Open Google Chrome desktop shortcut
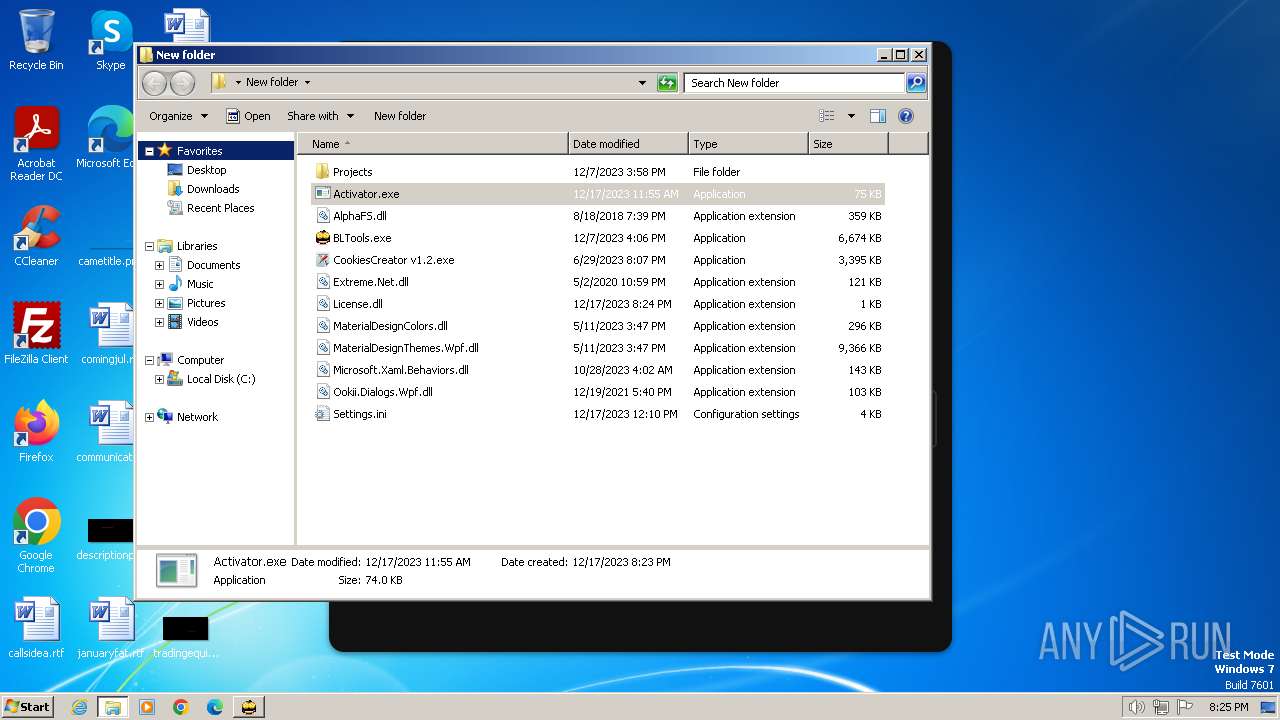The height and width of the screenshot is (720, 1280). point(36,536)
